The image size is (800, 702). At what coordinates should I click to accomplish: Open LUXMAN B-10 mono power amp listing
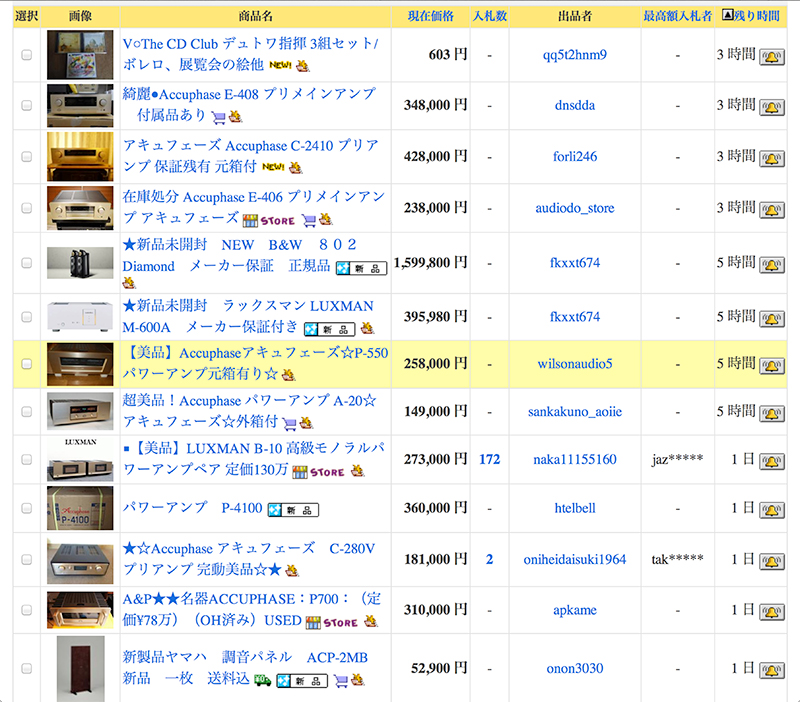(254, 459)
